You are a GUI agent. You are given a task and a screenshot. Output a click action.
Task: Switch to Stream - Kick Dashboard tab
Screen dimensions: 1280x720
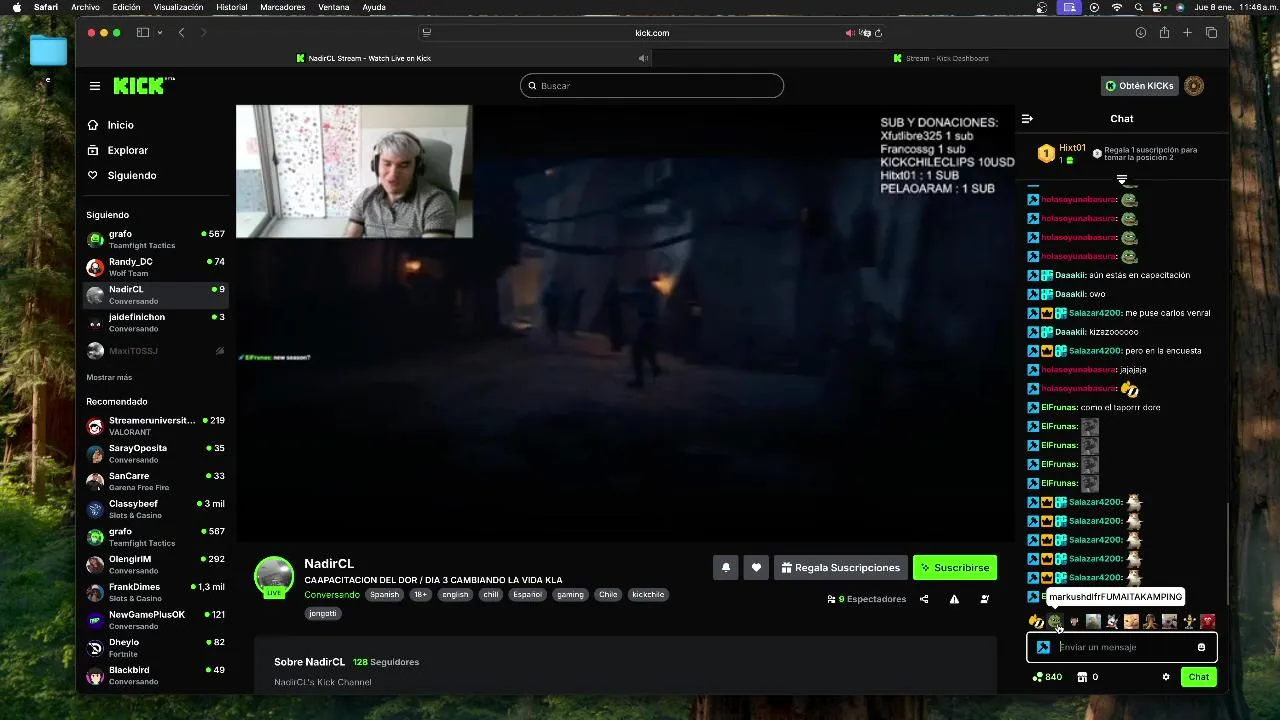tap(940, 58)
